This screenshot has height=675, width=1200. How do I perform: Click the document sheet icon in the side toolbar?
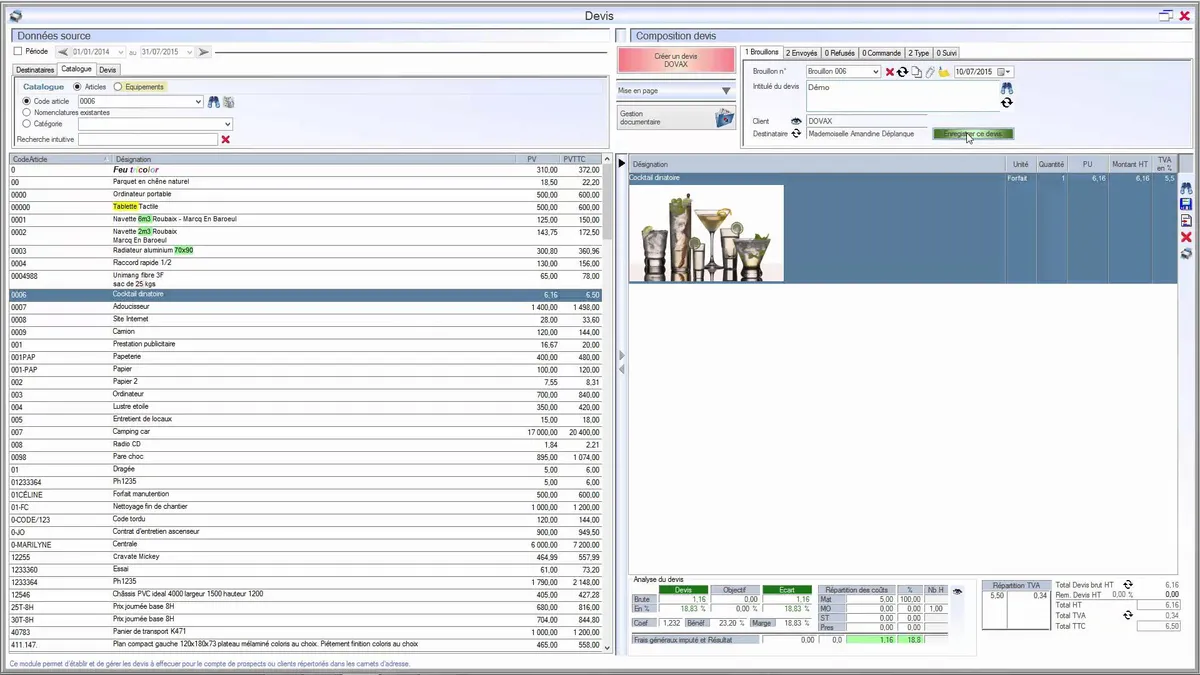tap(1186, 220)
